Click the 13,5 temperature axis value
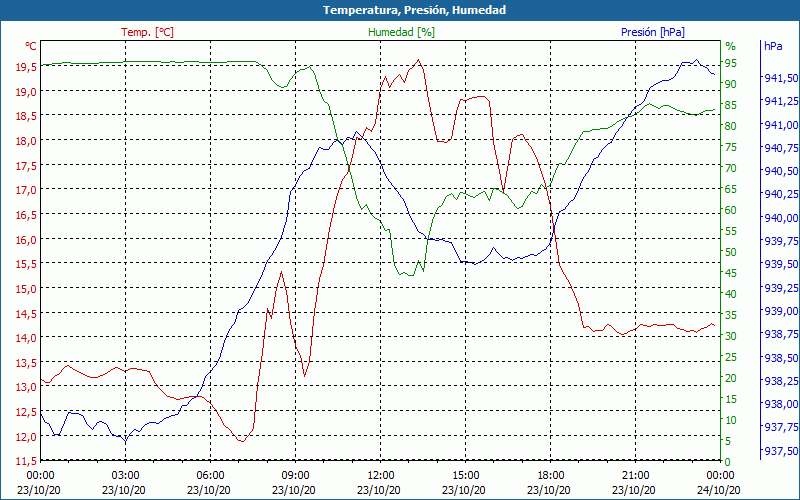Image resolution: width=800 pixels, height=500 pixels. click(x=26, y=363)
